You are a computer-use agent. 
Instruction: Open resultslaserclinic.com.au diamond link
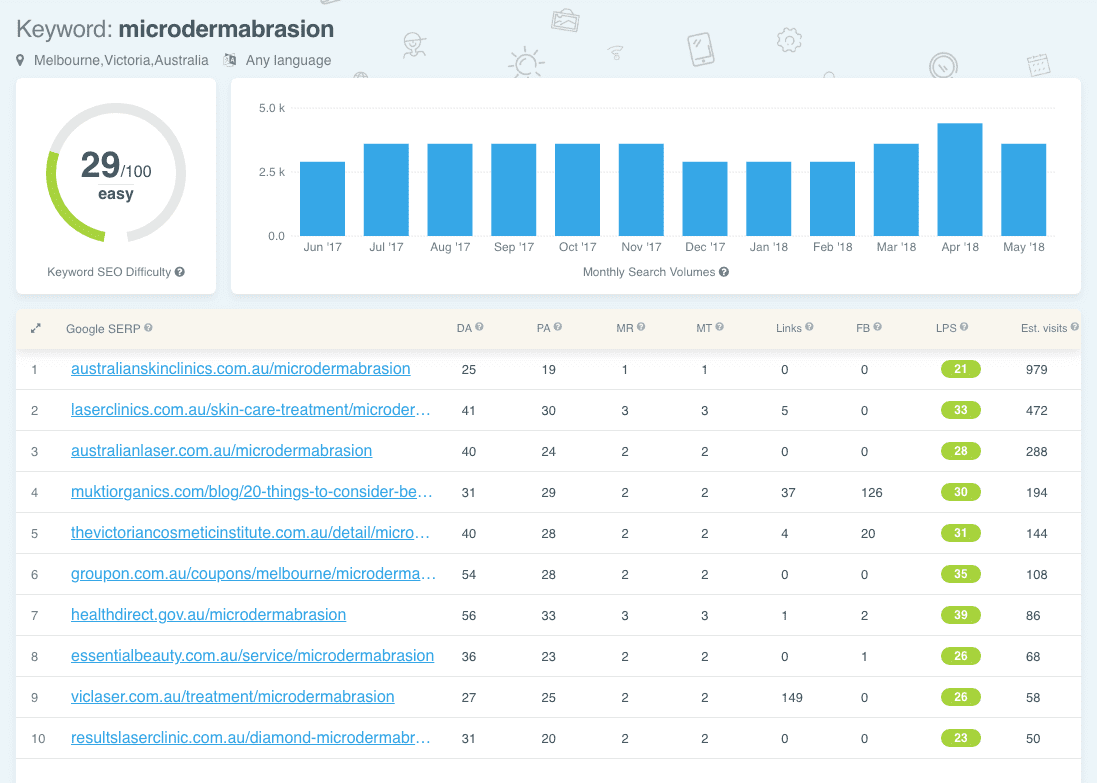(x=250, y=738)
